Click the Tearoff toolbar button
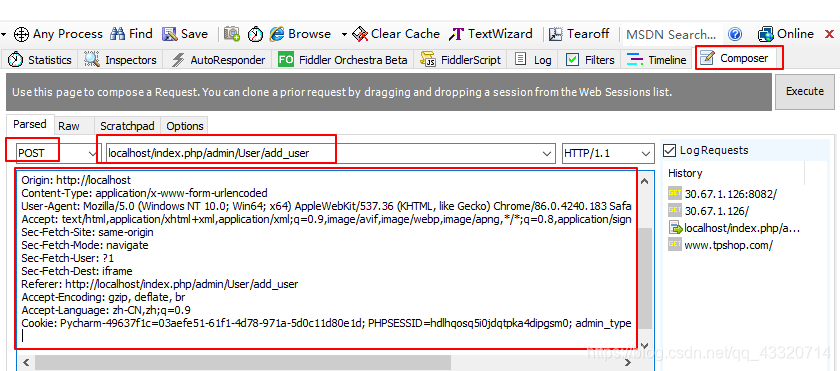The width and height of the screenshot is (840, 371). (x=579, y=34)
